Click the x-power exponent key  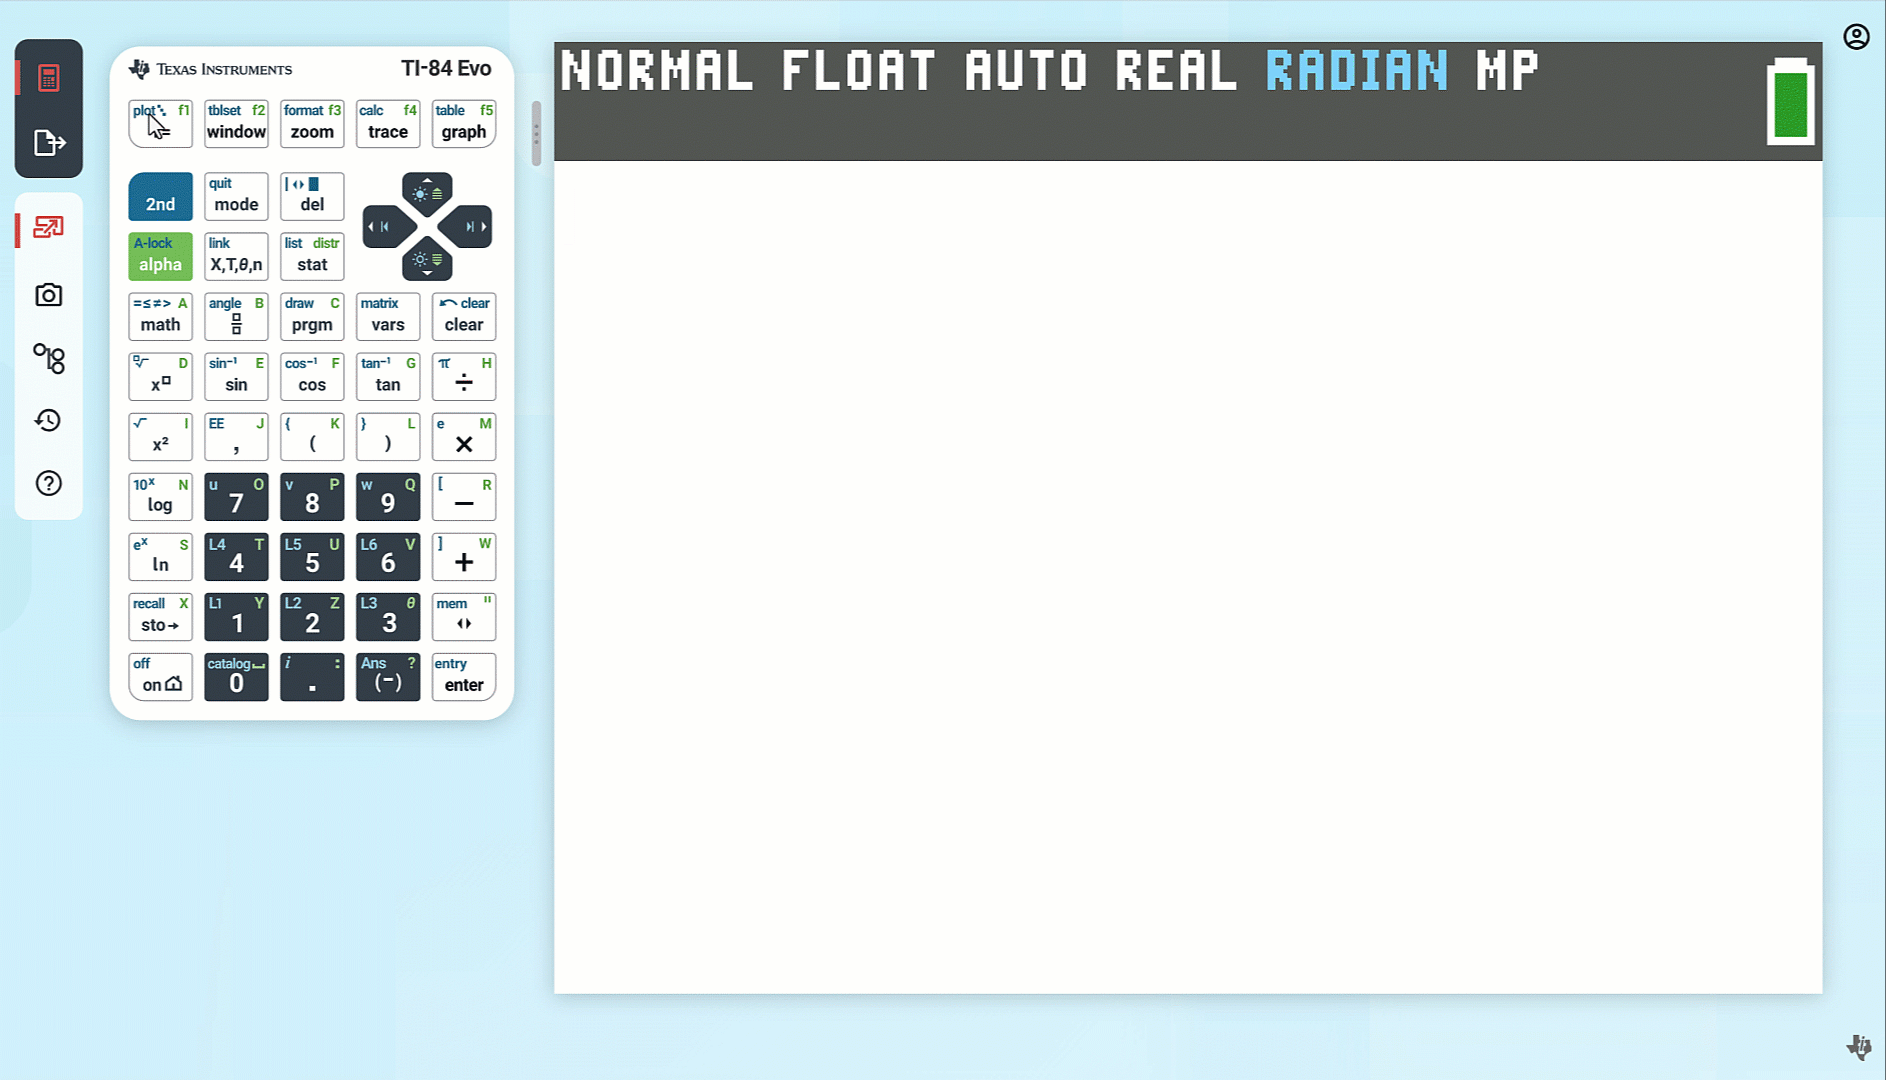(x=160, y=376)
